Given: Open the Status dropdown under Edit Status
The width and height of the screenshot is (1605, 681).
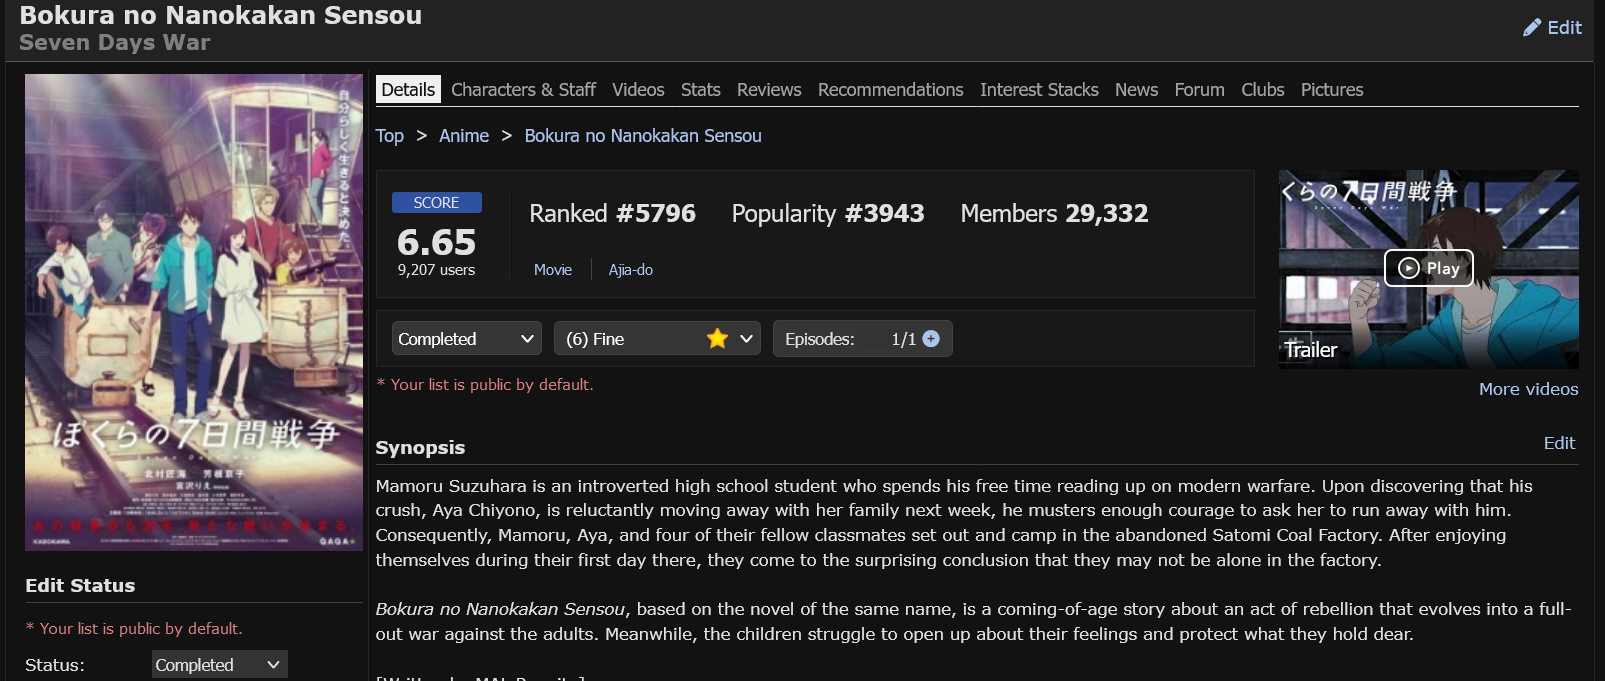Looking at the screenshot, I should [x=220, y=665].
